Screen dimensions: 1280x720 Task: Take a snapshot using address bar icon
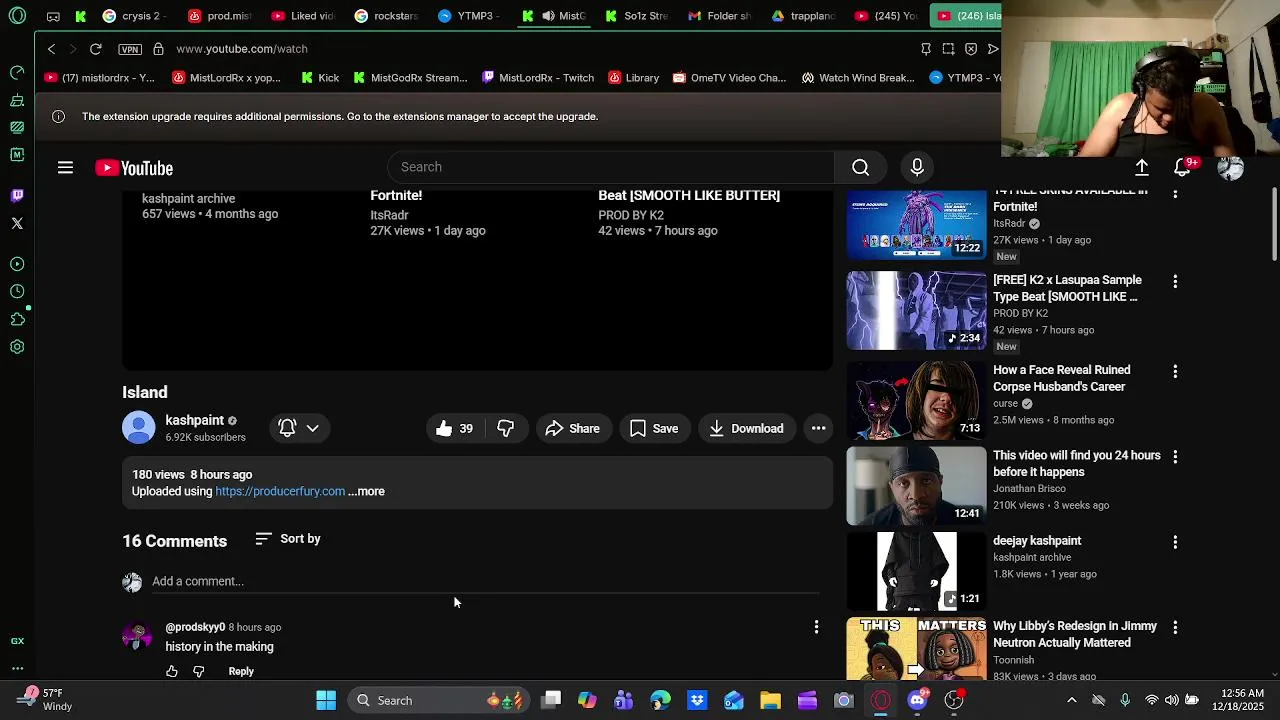point(948,49)
